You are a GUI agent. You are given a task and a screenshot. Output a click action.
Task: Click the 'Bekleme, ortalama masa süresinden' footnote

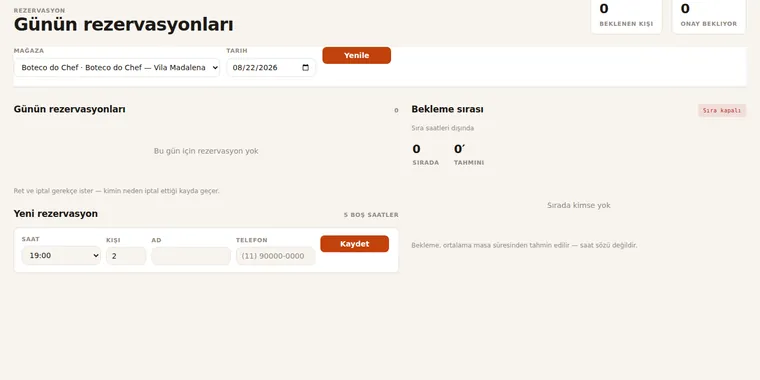524,245
